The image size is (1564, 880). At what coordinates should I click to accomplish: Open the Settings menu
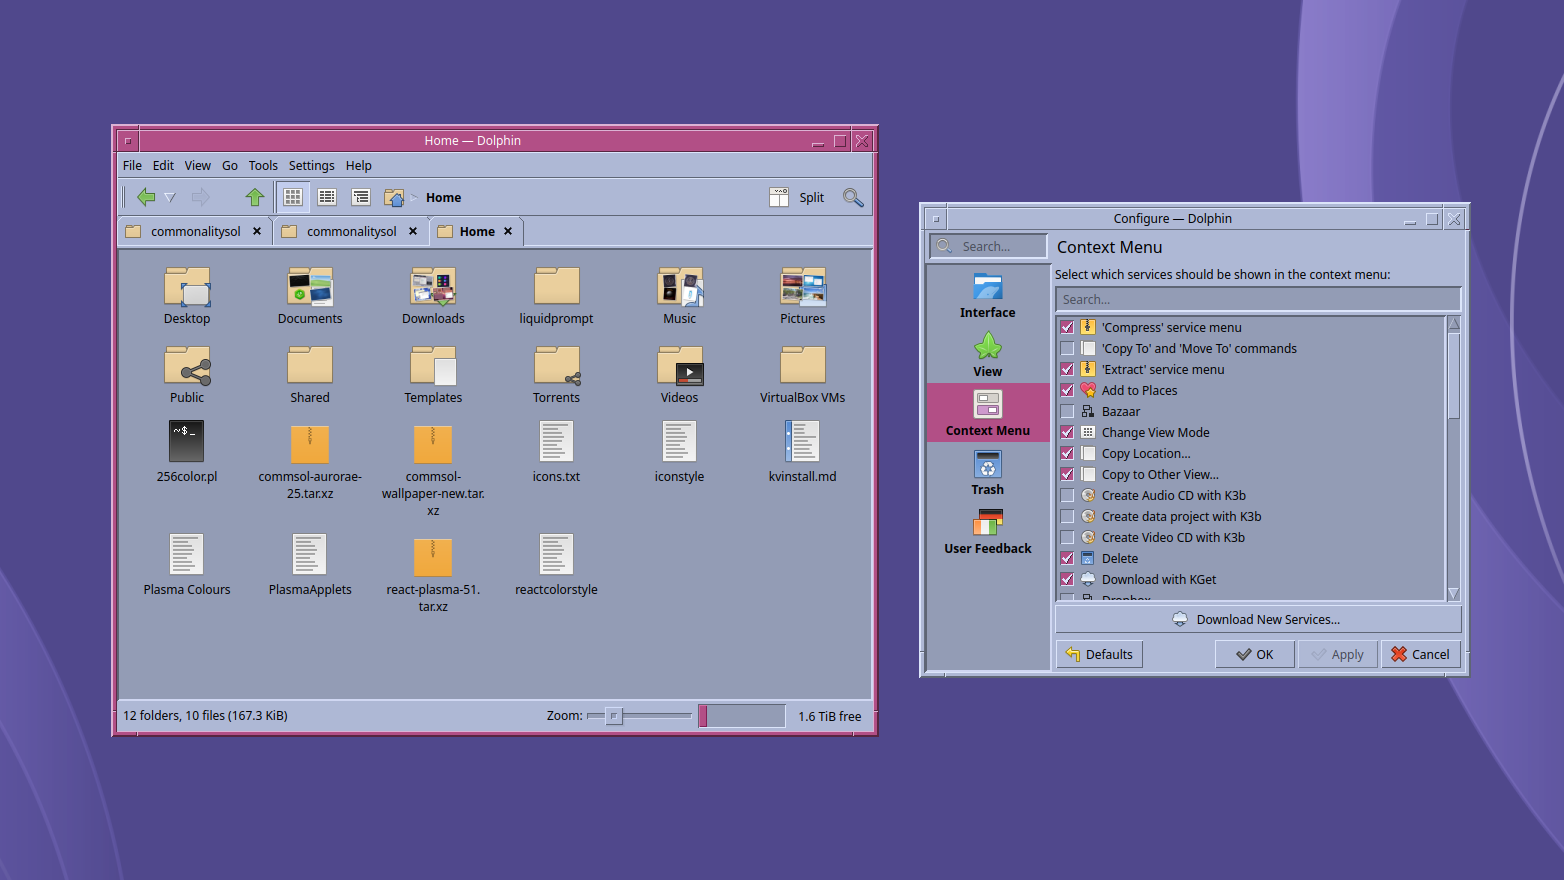pyautogui.click(x=312, y=166)
